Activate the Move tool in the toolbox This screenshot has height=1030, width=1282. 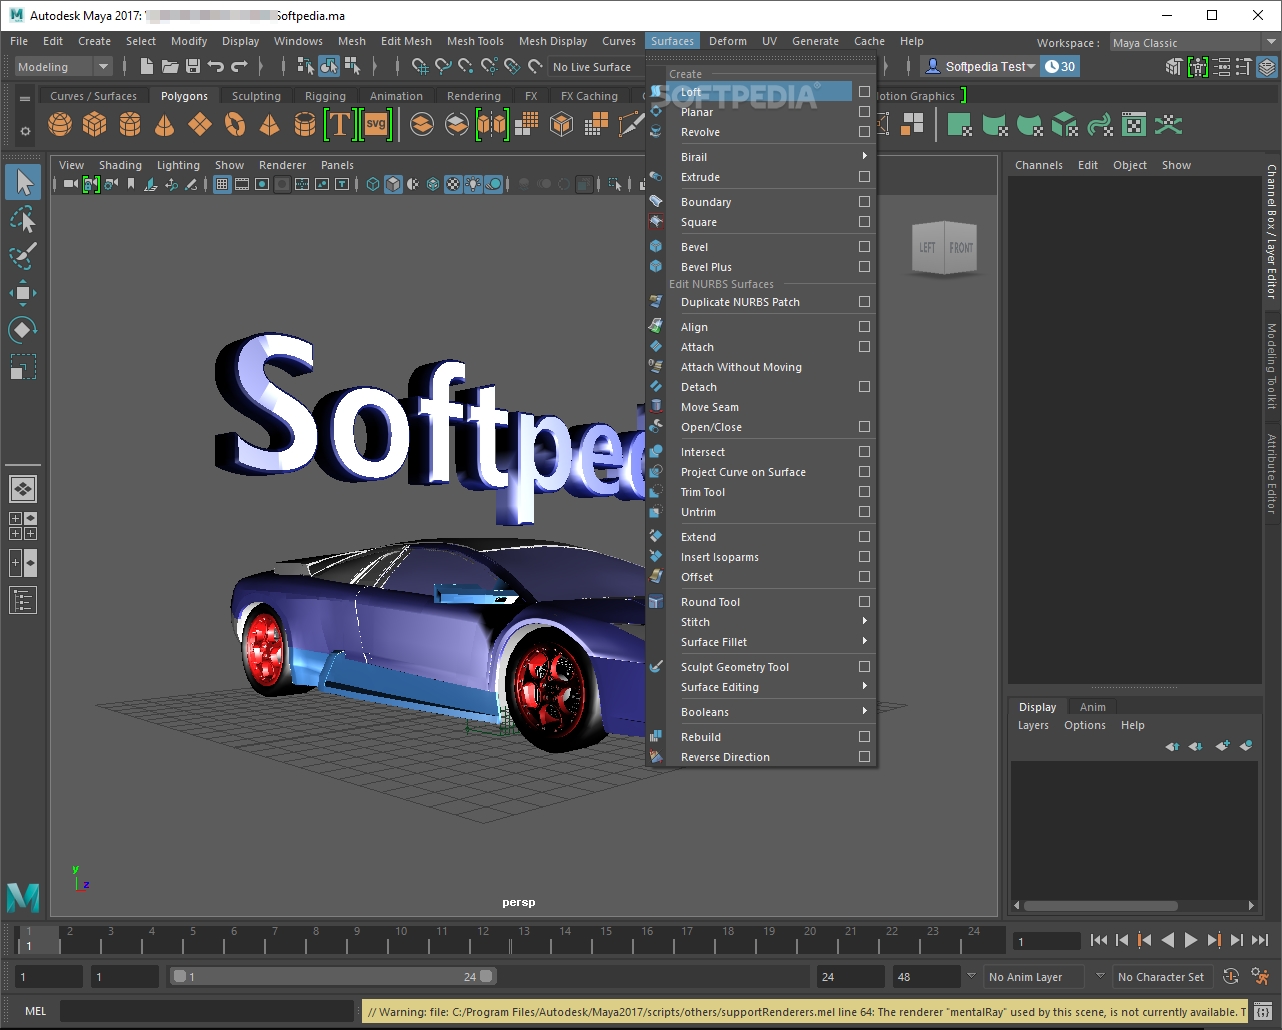click(x=23, y=292)
